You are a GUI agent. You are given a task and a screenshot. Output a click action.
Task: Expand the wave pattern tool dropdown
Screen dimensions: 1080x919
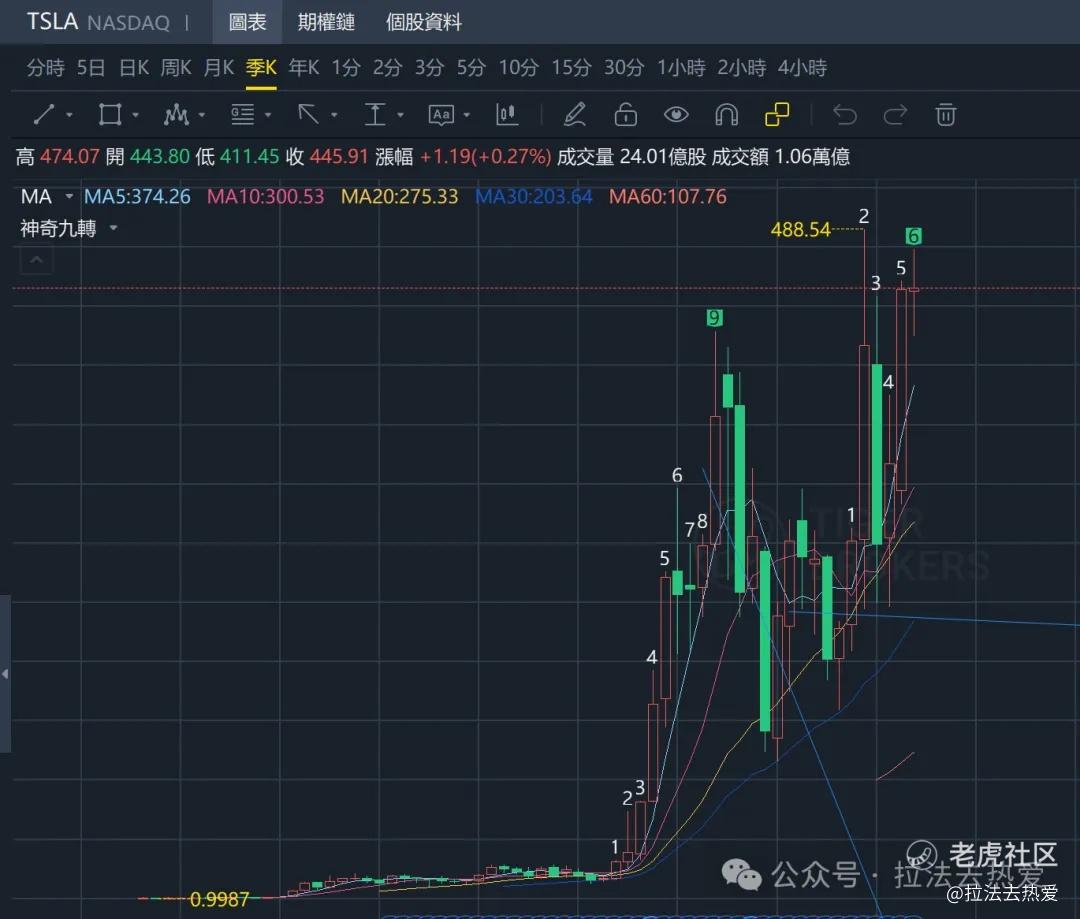201,115
